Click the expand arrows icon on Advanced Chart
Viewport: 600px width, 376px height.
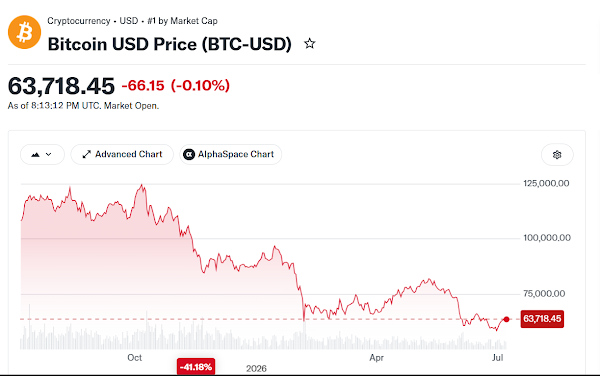(86, 154)
